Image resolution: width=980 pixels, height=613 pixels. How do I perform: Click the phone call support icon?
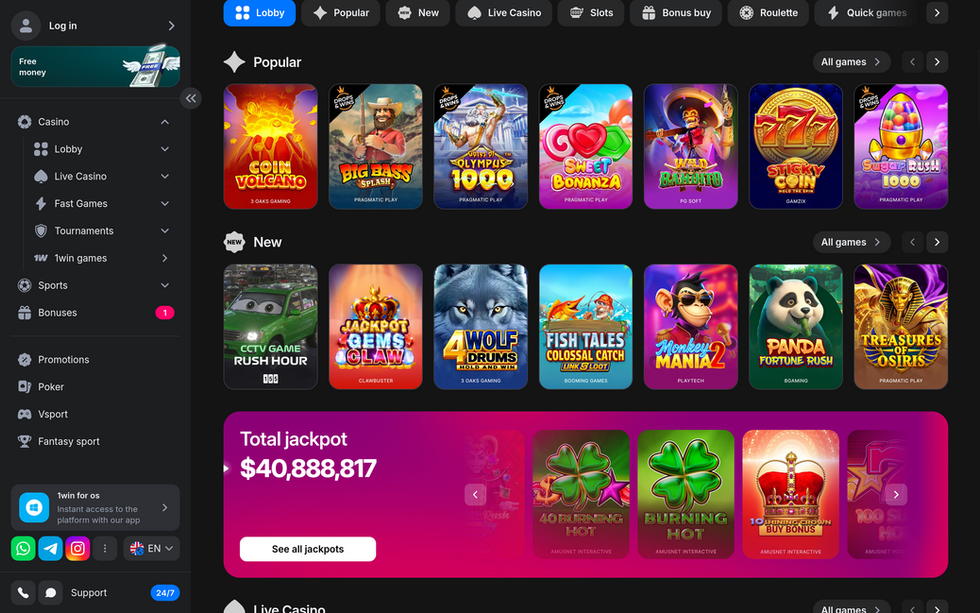23,592
